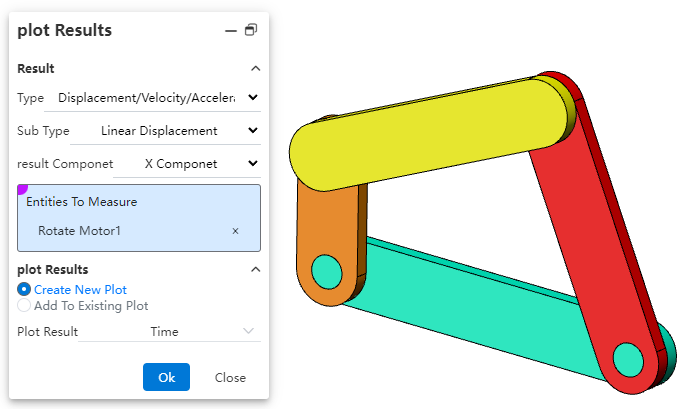Viewport: 684px width, 409px height.
Task: Minimize the plot Results panel
Action: (x=231, y=31)
